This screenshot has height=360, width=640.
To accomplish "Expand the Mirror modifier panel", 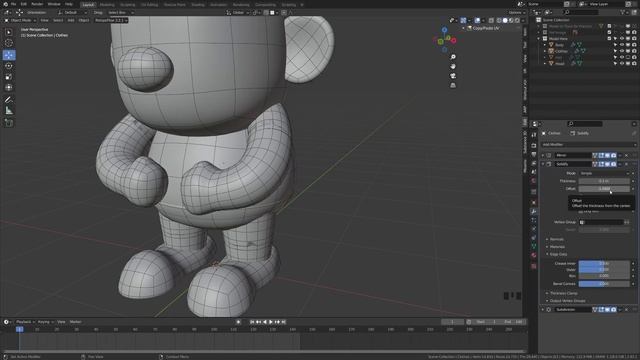I will pyautogui.click(x=543, y=155).
